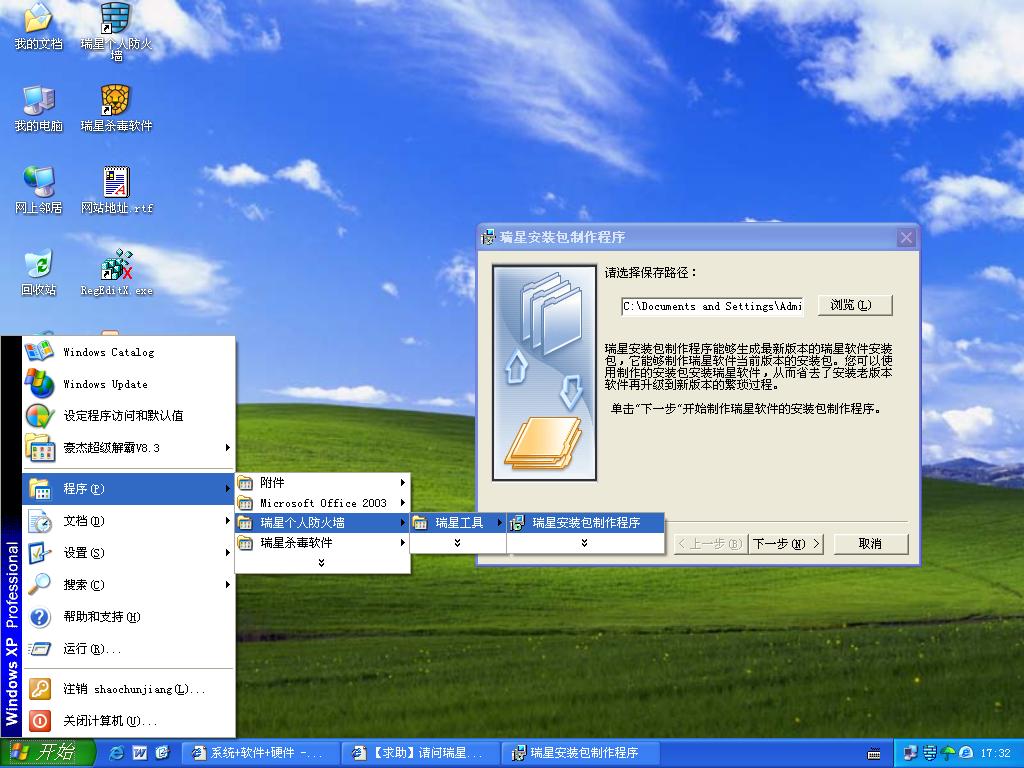Viewport: 1024px width, 768px height.
Task: Select 回收站 recycle bin icon
Action: click(x=38, y=273)
